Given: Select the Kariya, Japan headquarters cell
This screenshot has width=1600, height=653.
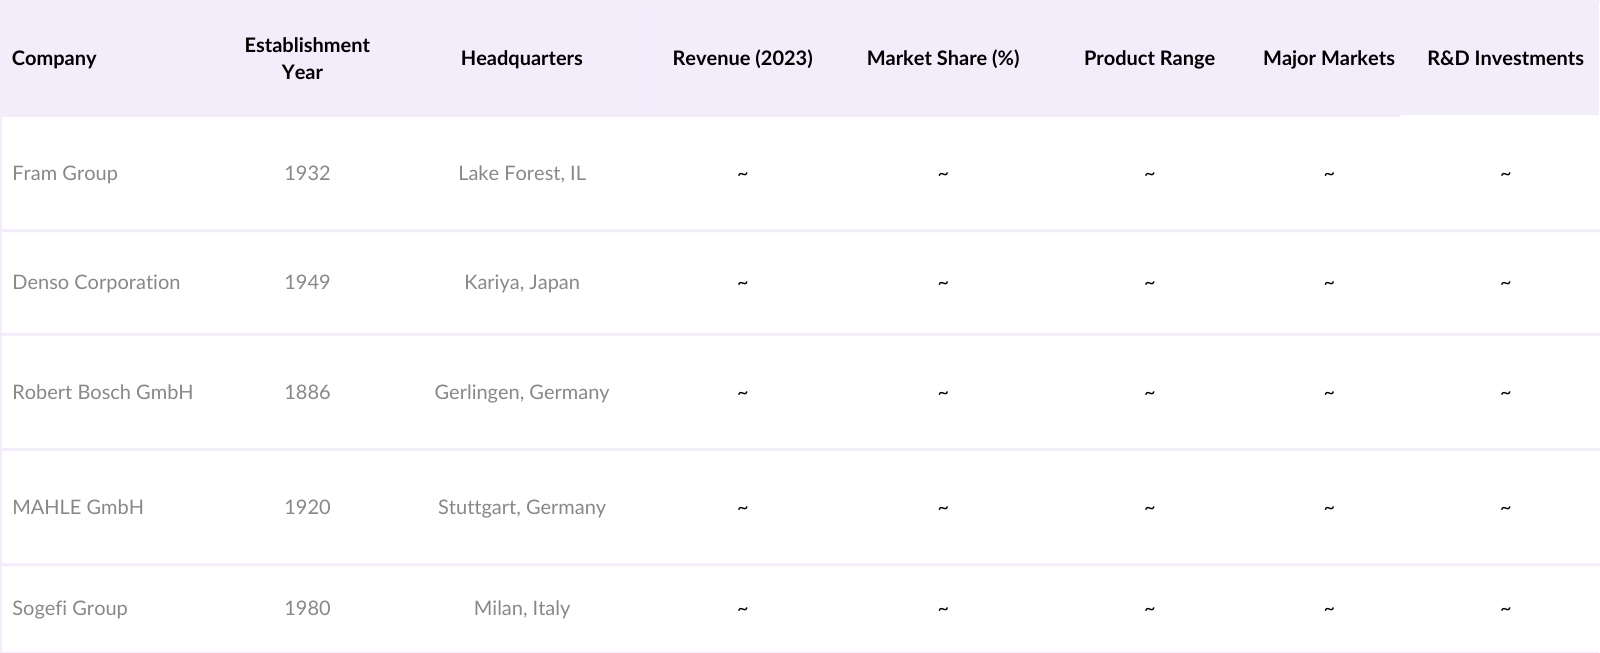Looking at the screenshot, I should coord(522,282).
